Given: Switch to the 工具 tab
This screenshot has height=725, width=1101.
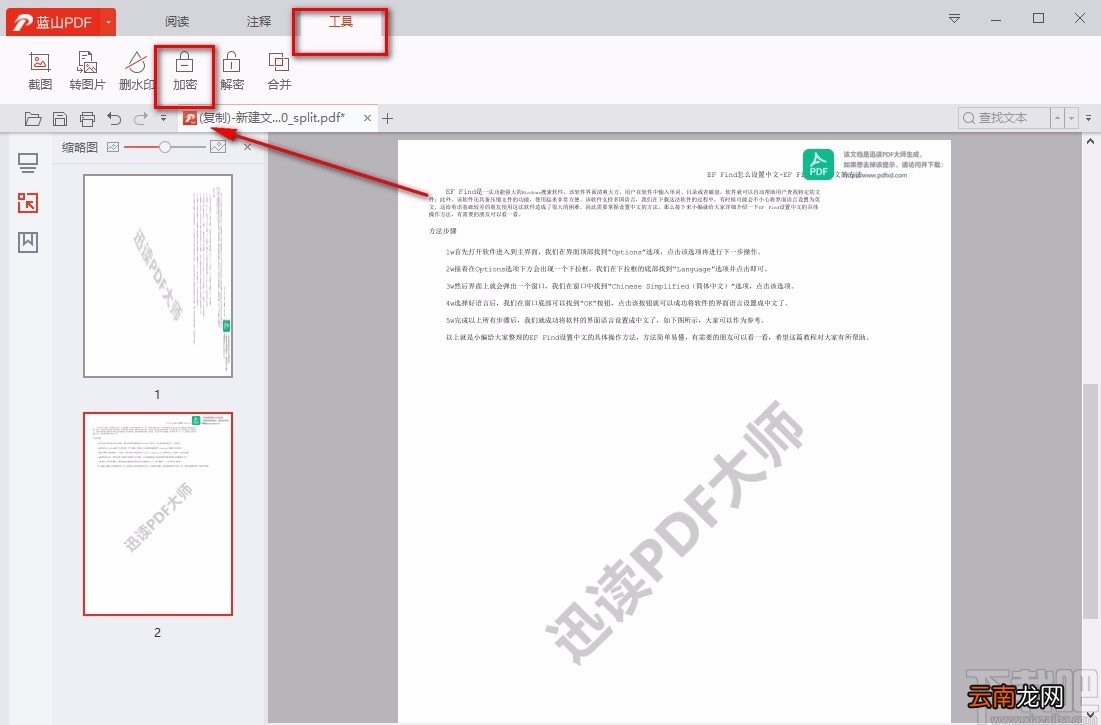Looking at the screenshot, I should click(341, 22).
